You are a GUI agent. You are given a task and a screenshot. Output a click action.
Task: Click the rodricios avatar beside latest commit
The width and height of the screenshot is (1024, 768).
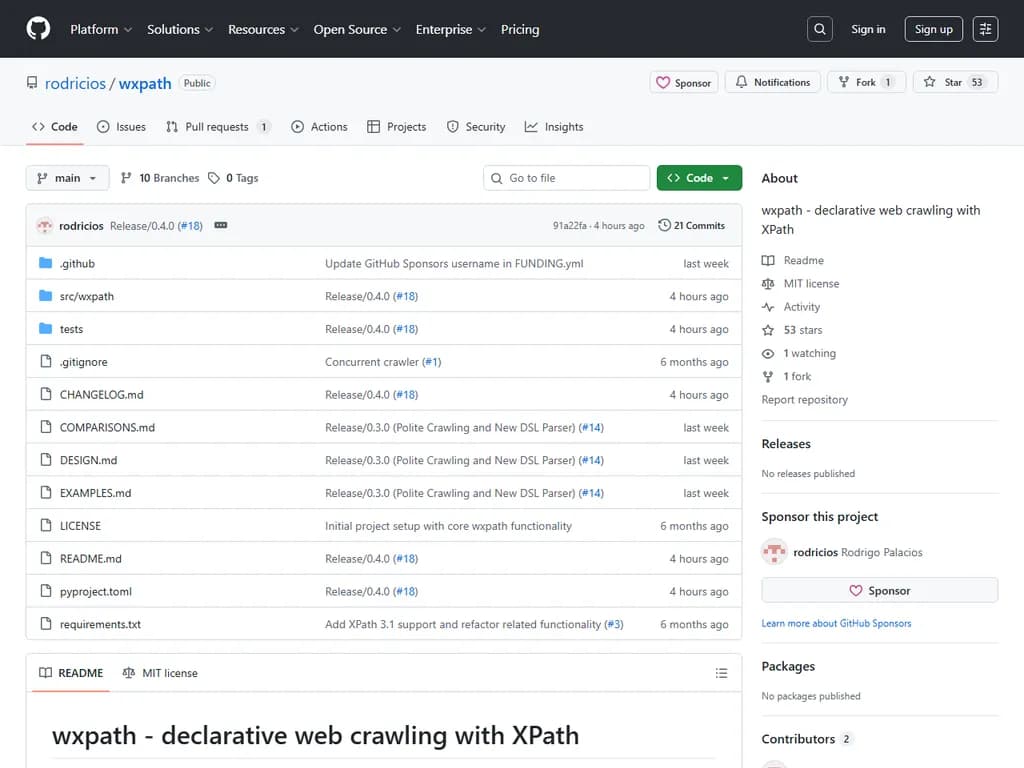(x=44, y=225)
